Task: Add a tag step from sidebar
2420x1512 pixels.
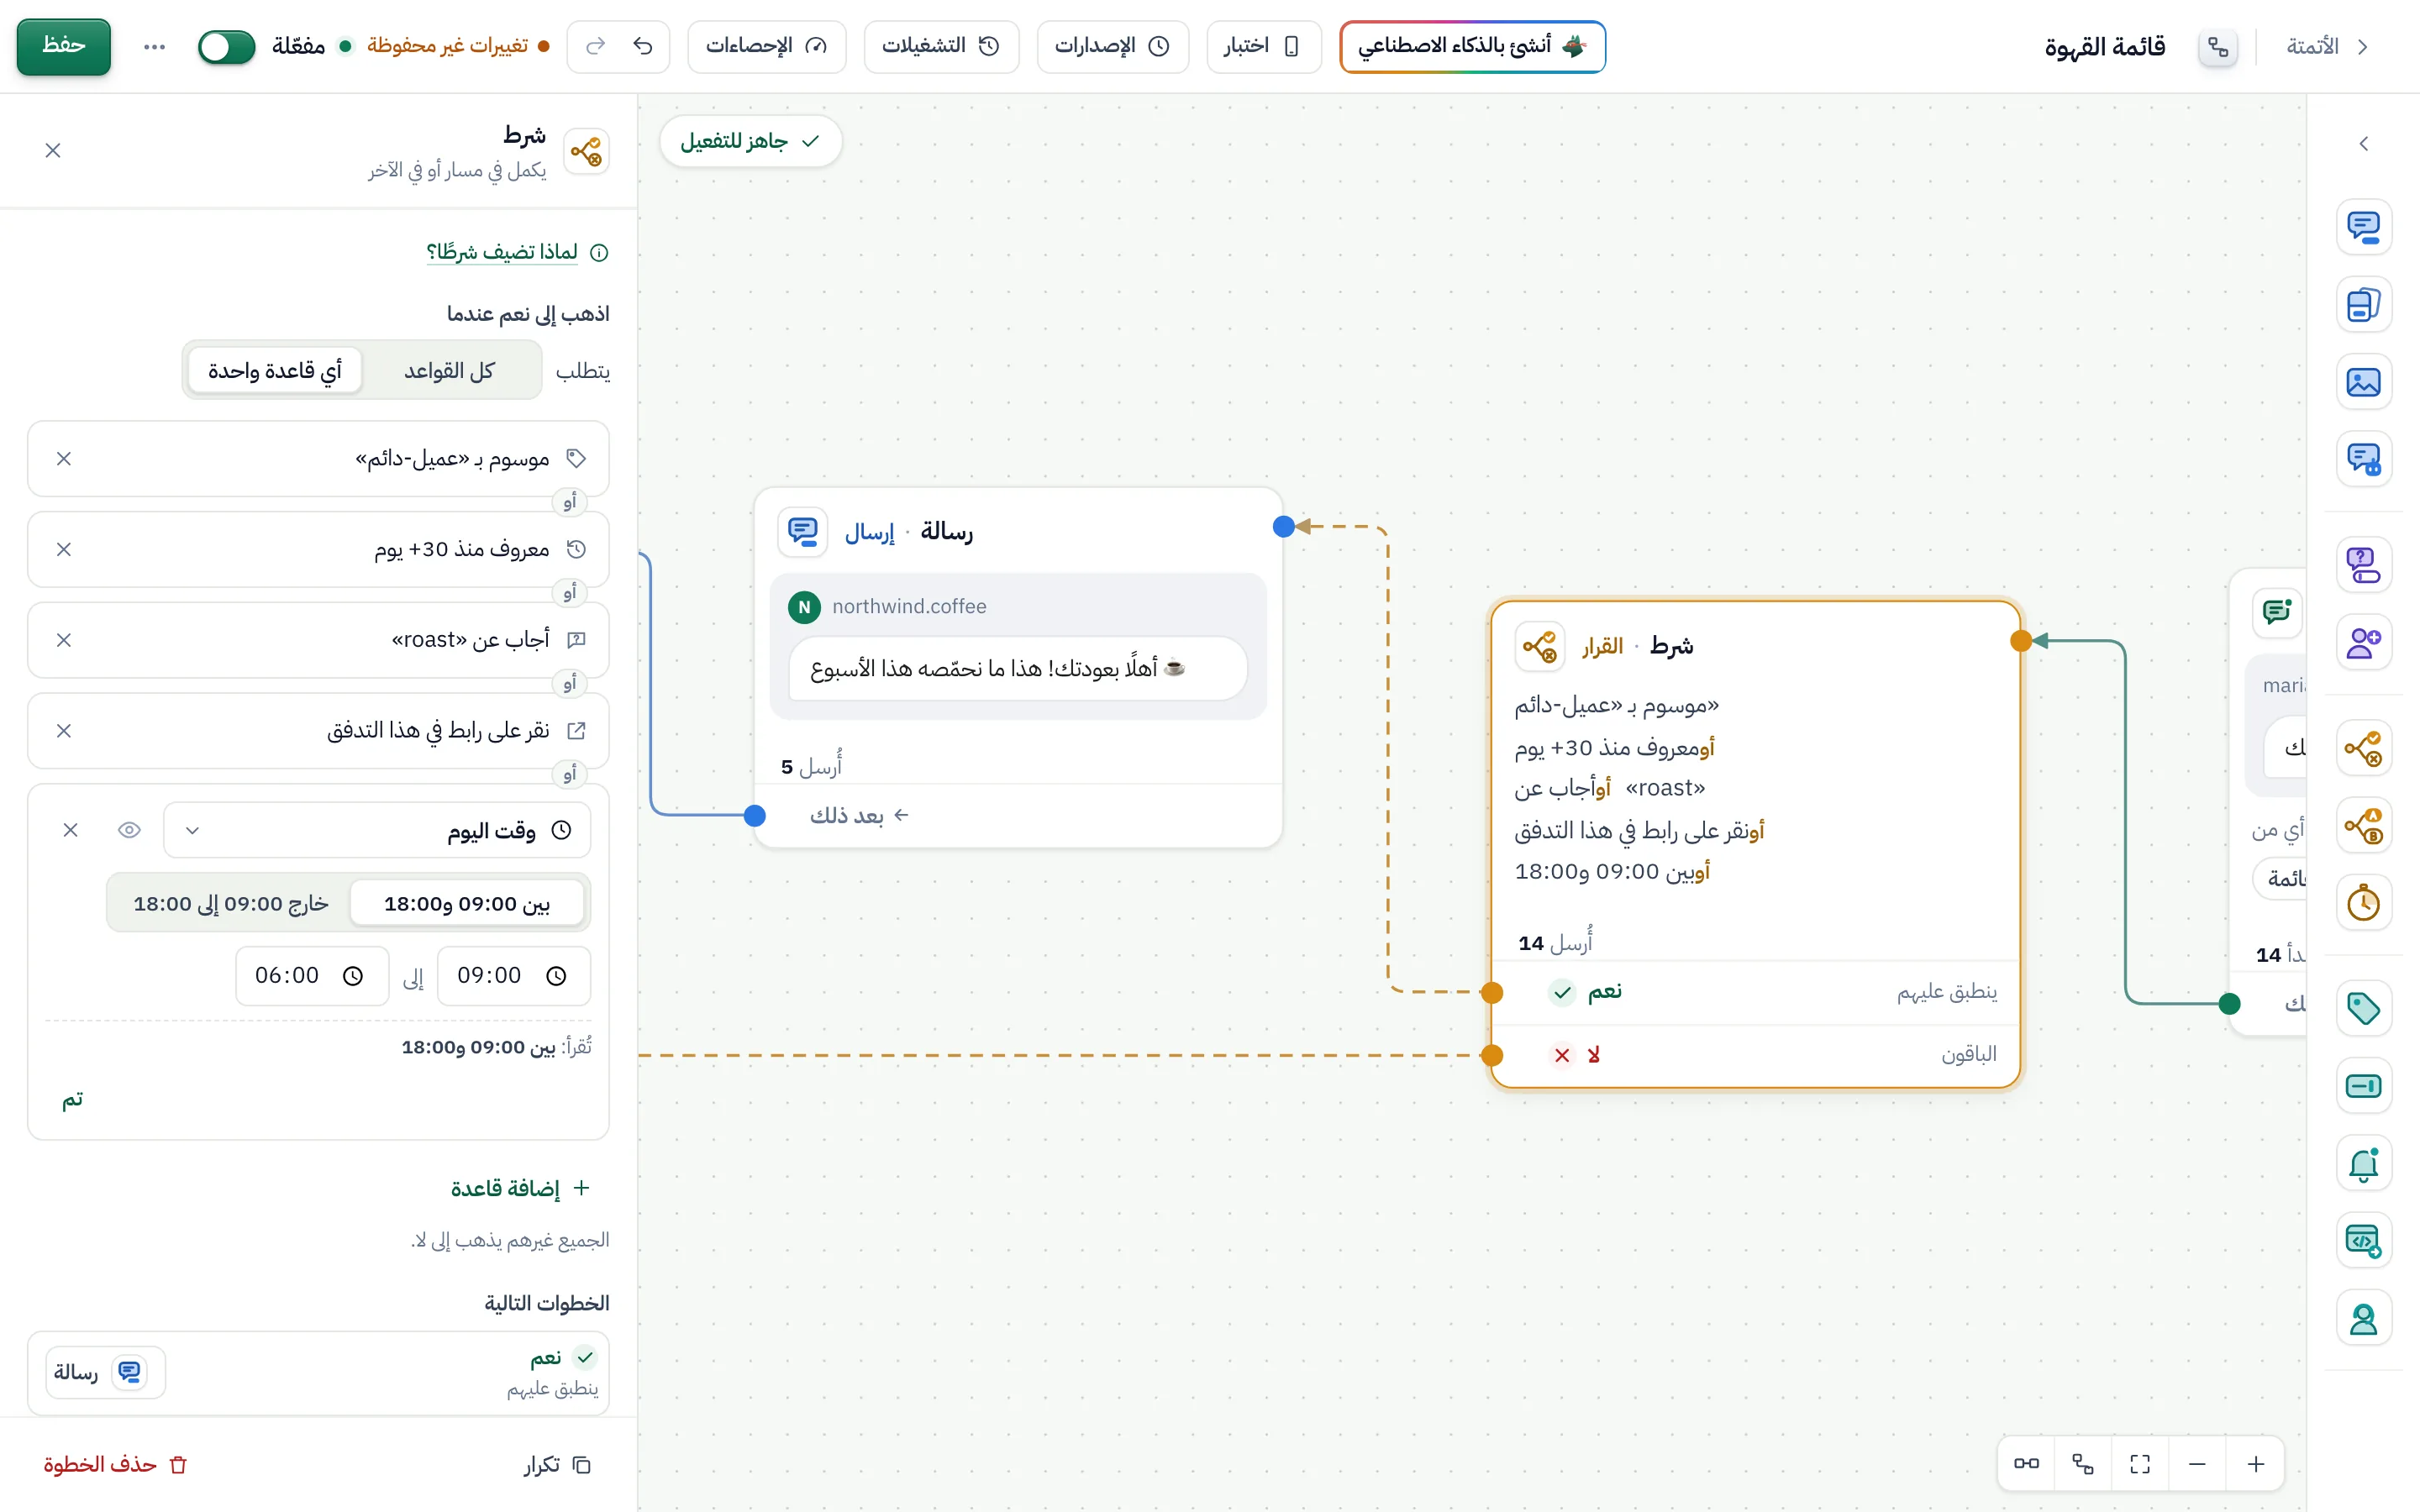Action: click(2364, 1008)
